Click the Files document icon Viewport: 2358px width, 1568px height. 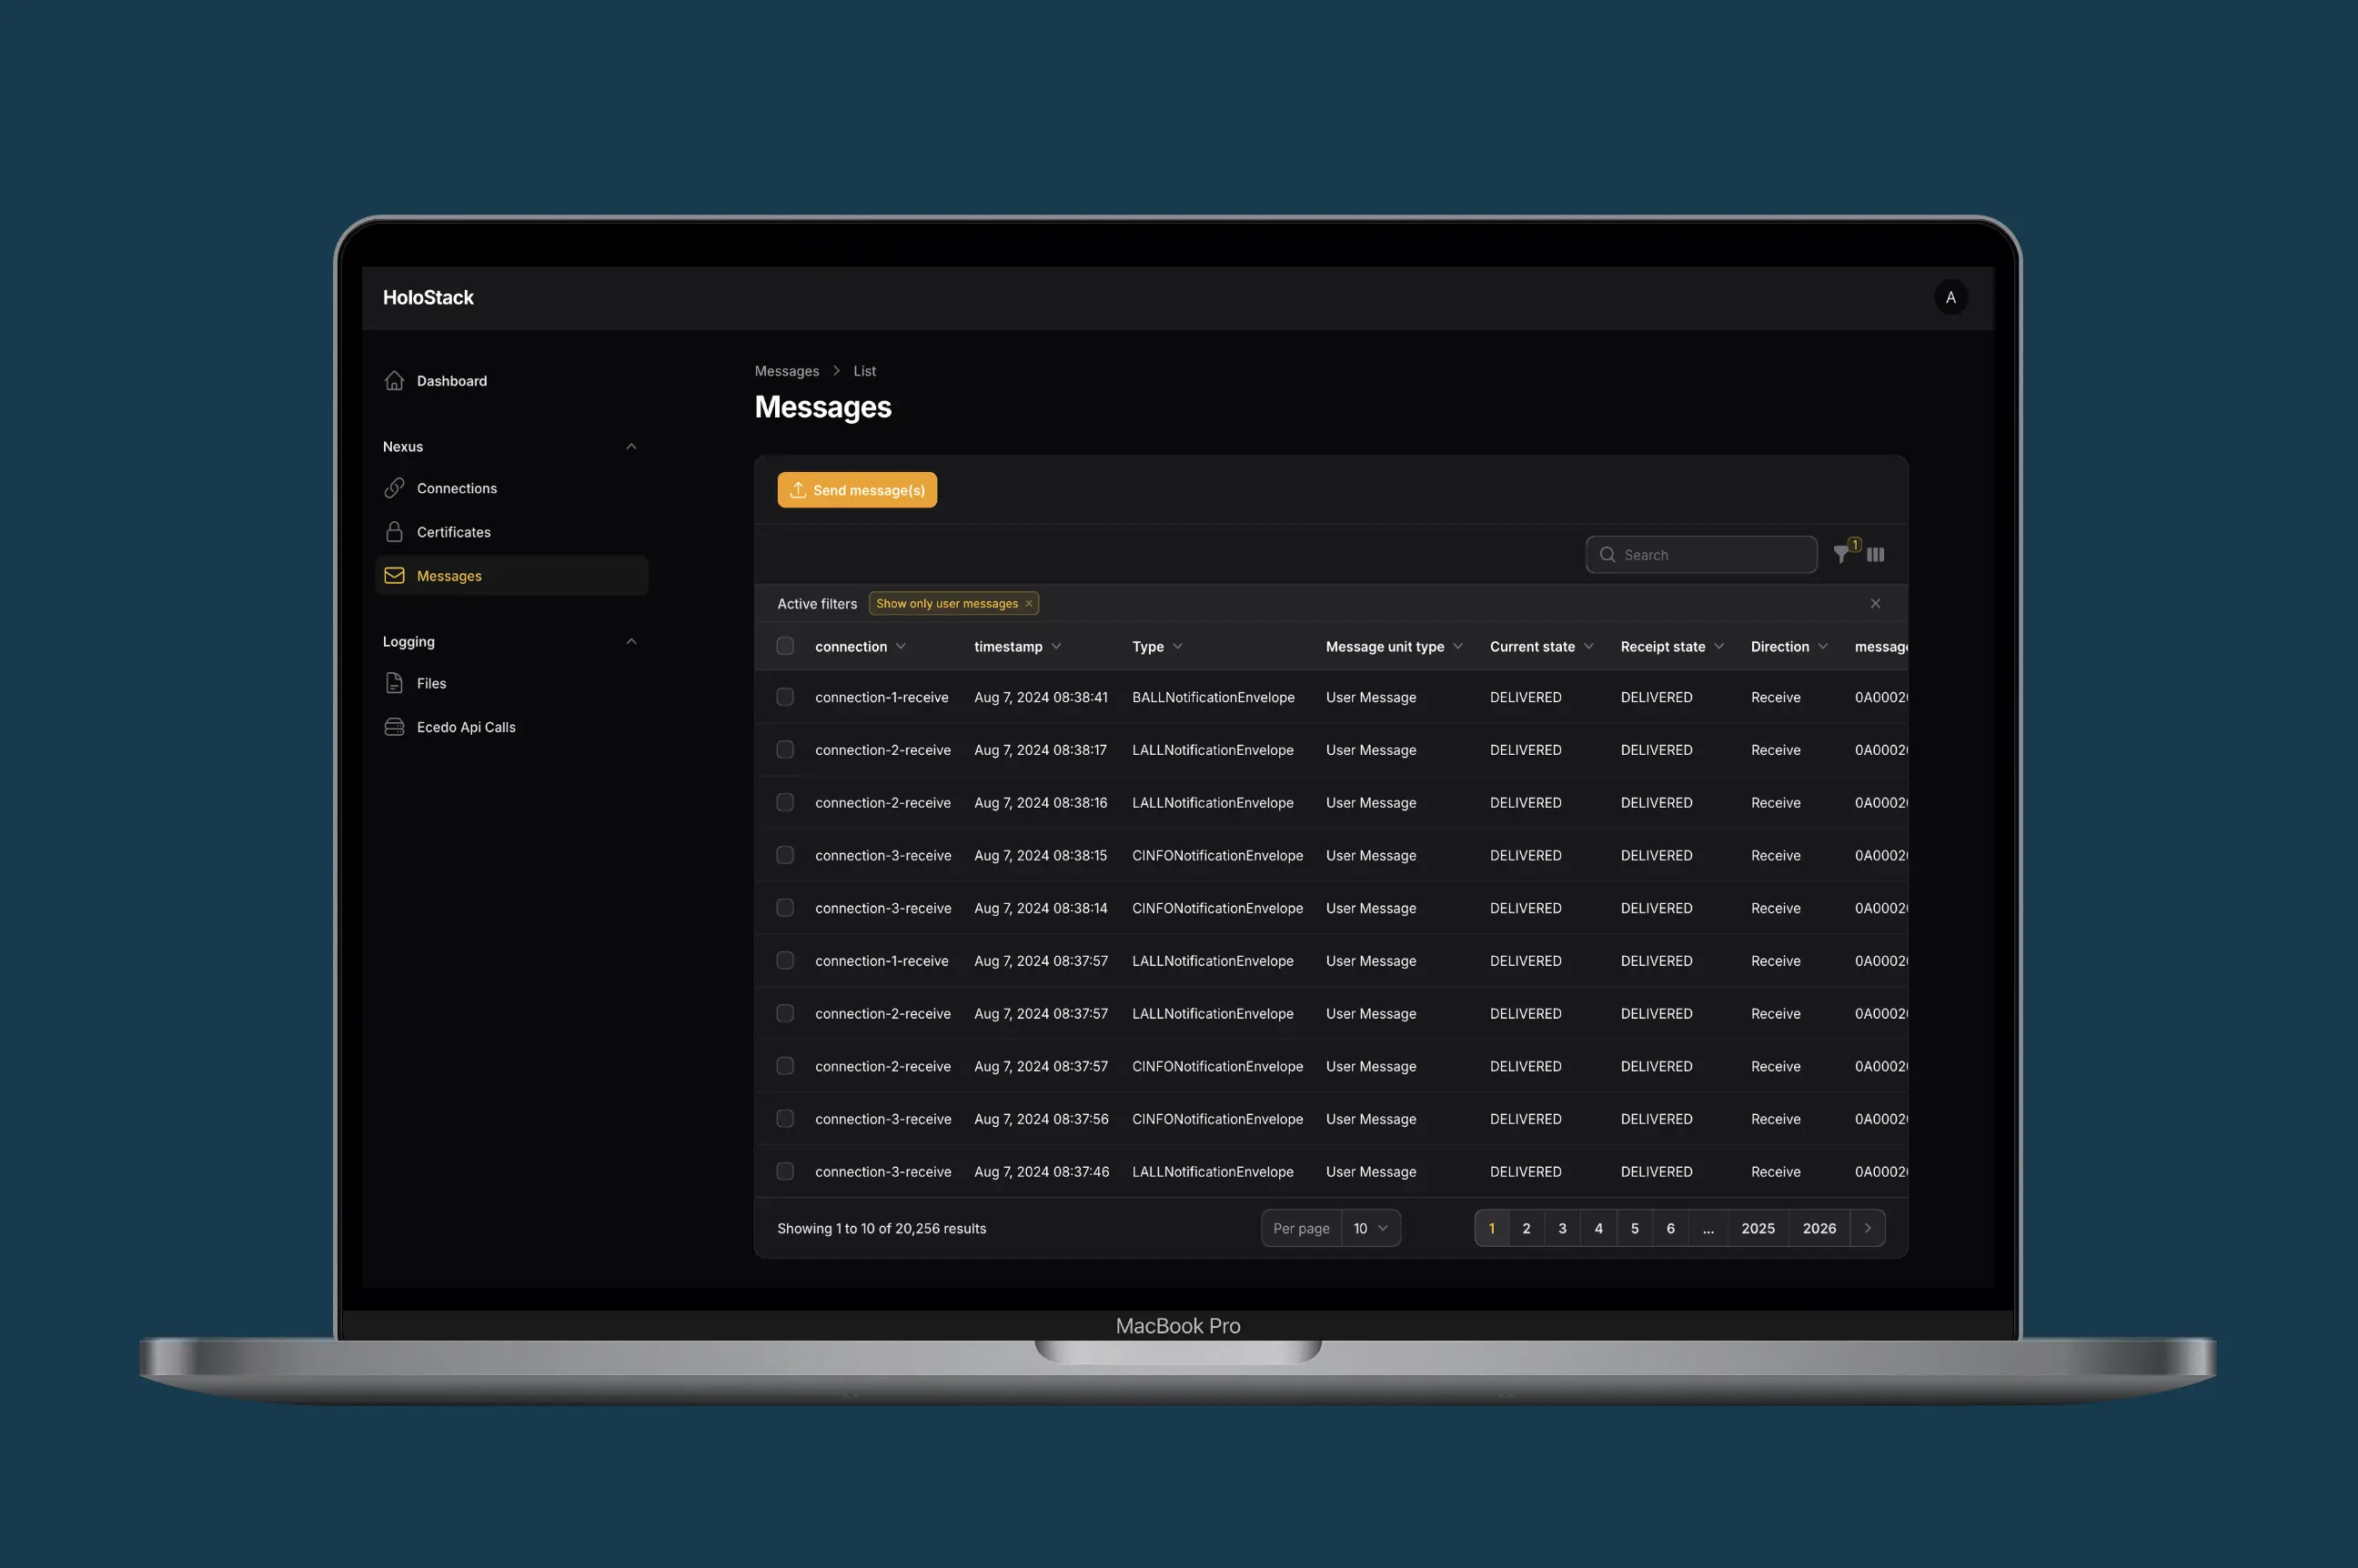[x=394, y=683]
